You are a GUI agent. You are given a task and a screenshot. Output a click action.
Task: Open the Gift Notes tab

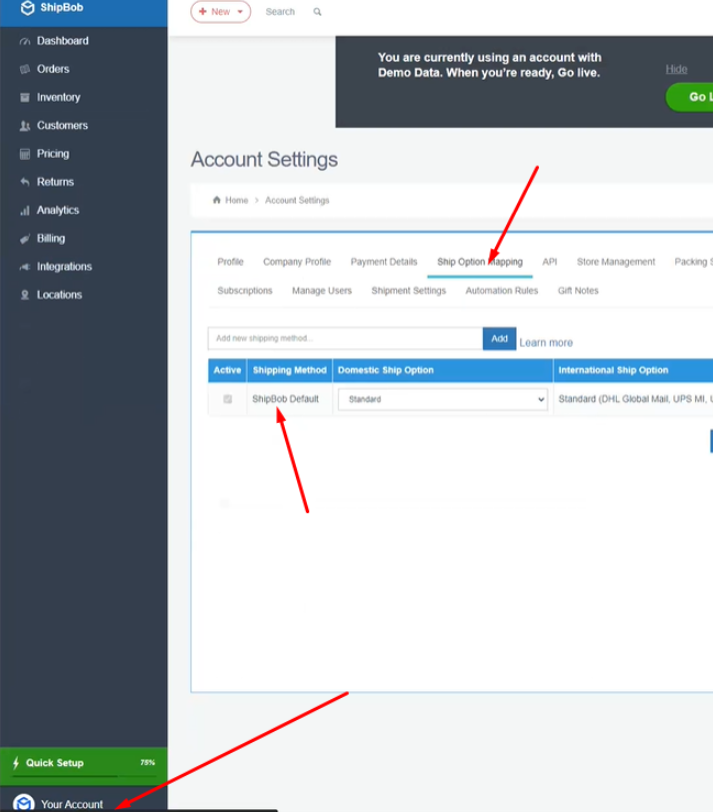coord(578,291)
